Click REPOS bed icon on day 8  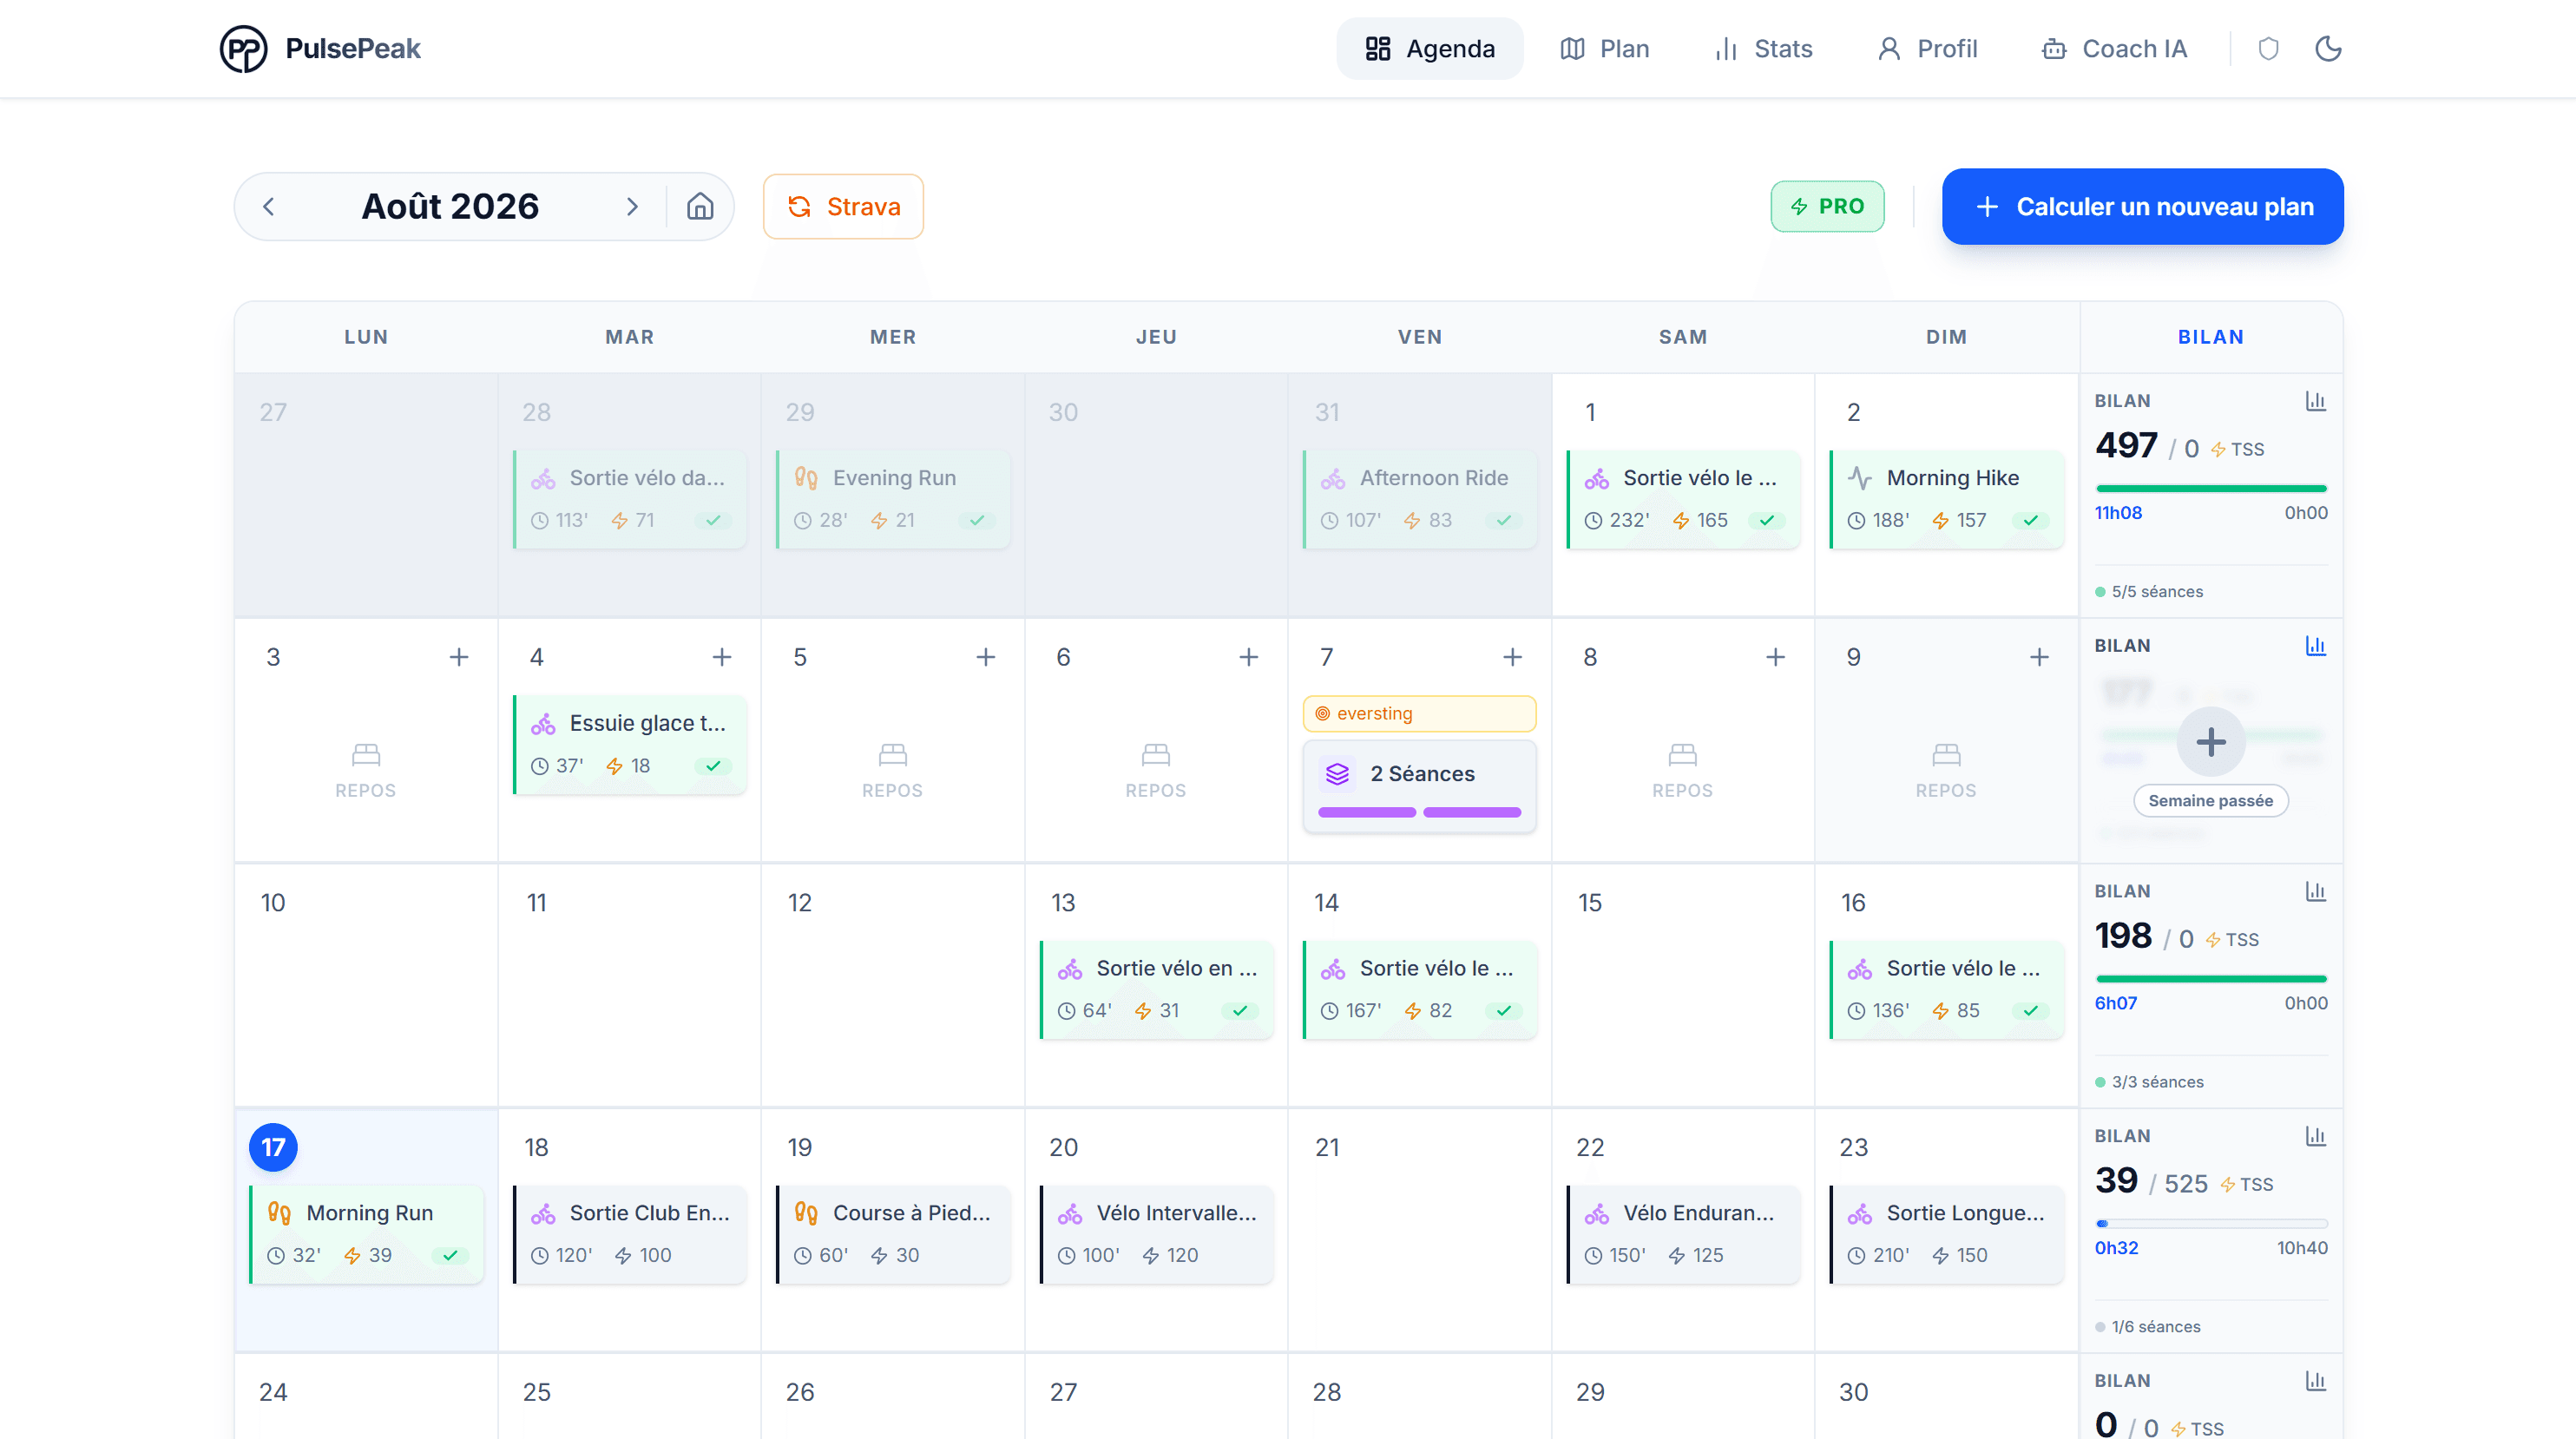pyautogui.click(x=1683, y=754)
